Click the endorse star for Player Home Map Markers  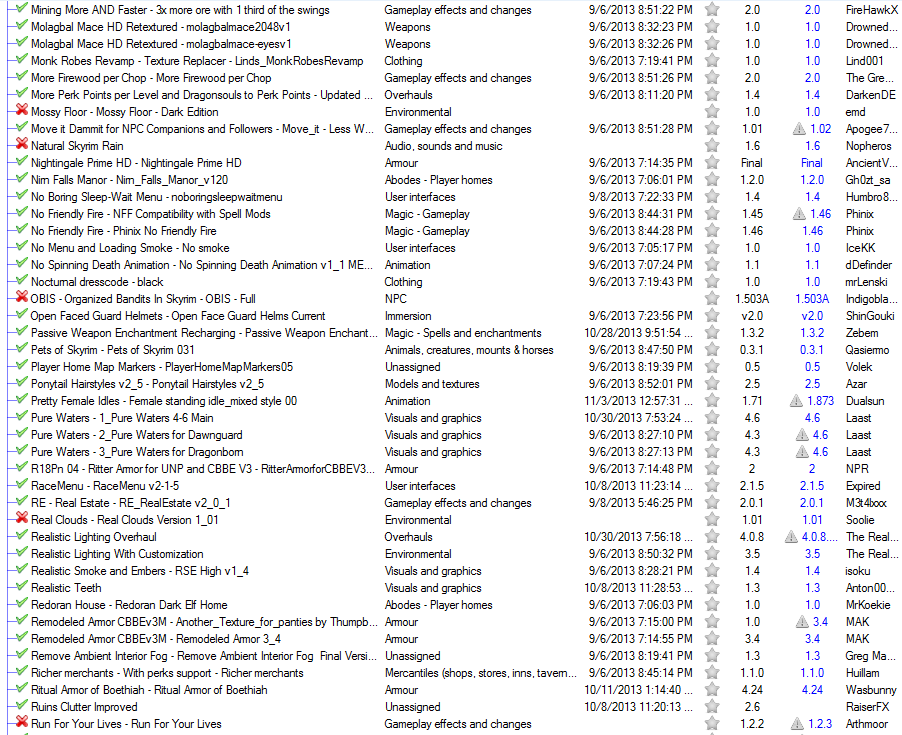(712, 367)
